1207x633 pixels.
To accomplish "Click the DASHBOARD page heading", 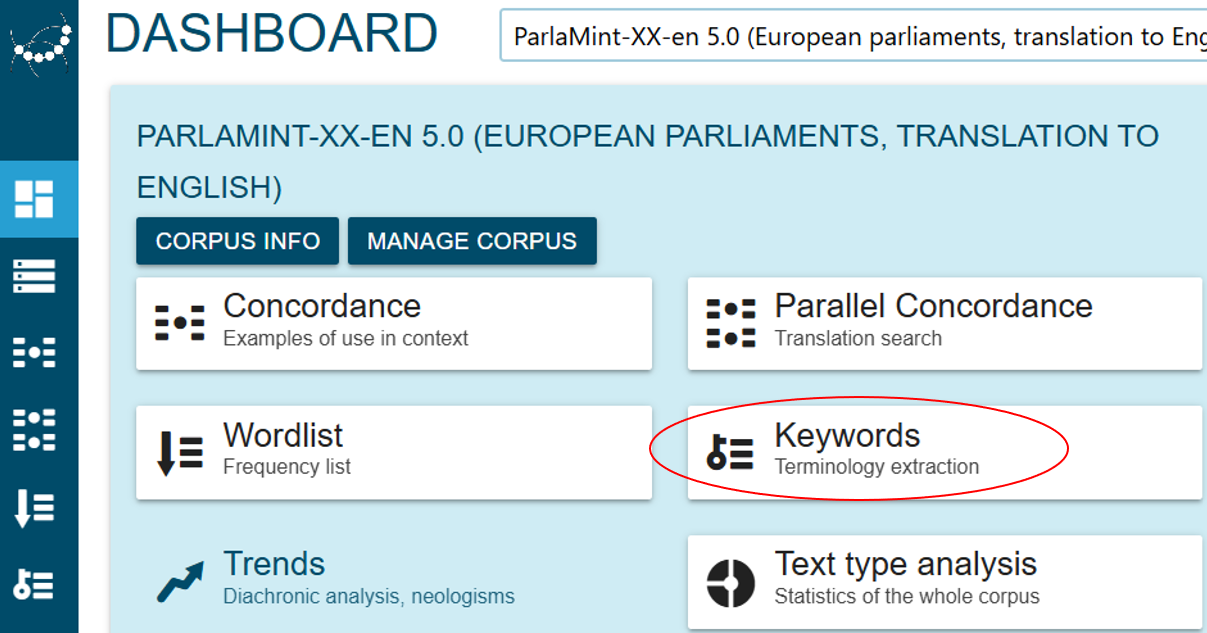I will tap(272, 34).
